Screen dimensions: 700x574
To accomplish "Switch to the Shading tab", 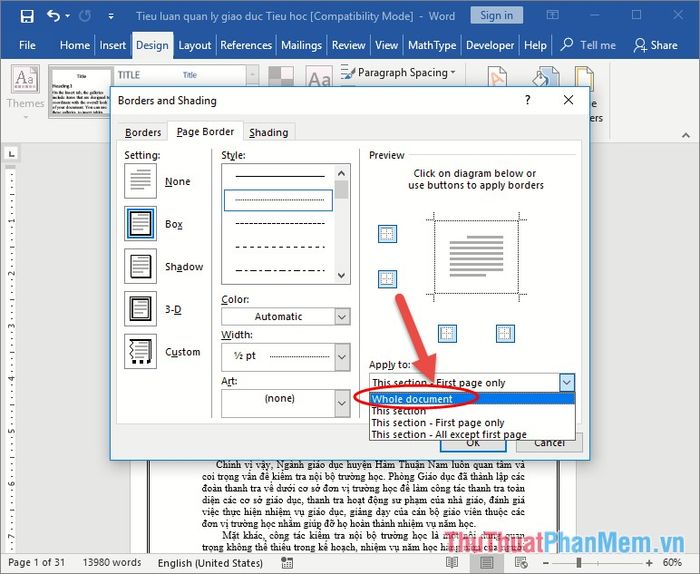I will (269, 133).
